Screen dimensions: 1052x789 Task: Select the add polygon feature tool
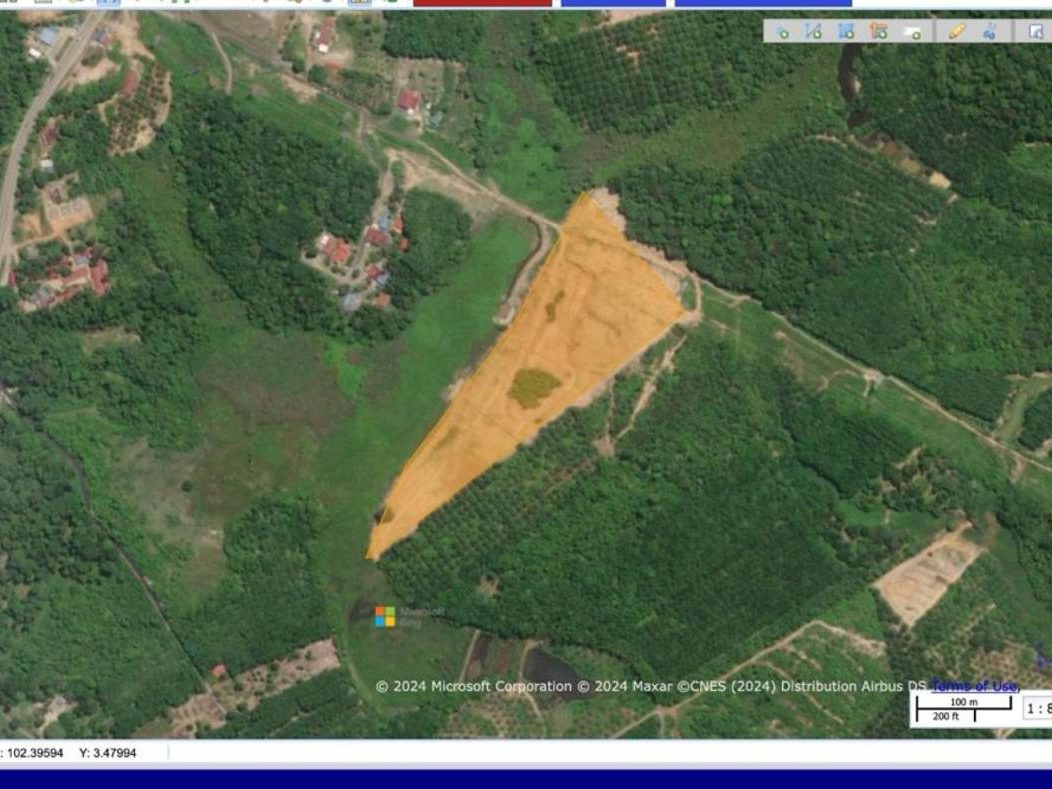(847, 32)
